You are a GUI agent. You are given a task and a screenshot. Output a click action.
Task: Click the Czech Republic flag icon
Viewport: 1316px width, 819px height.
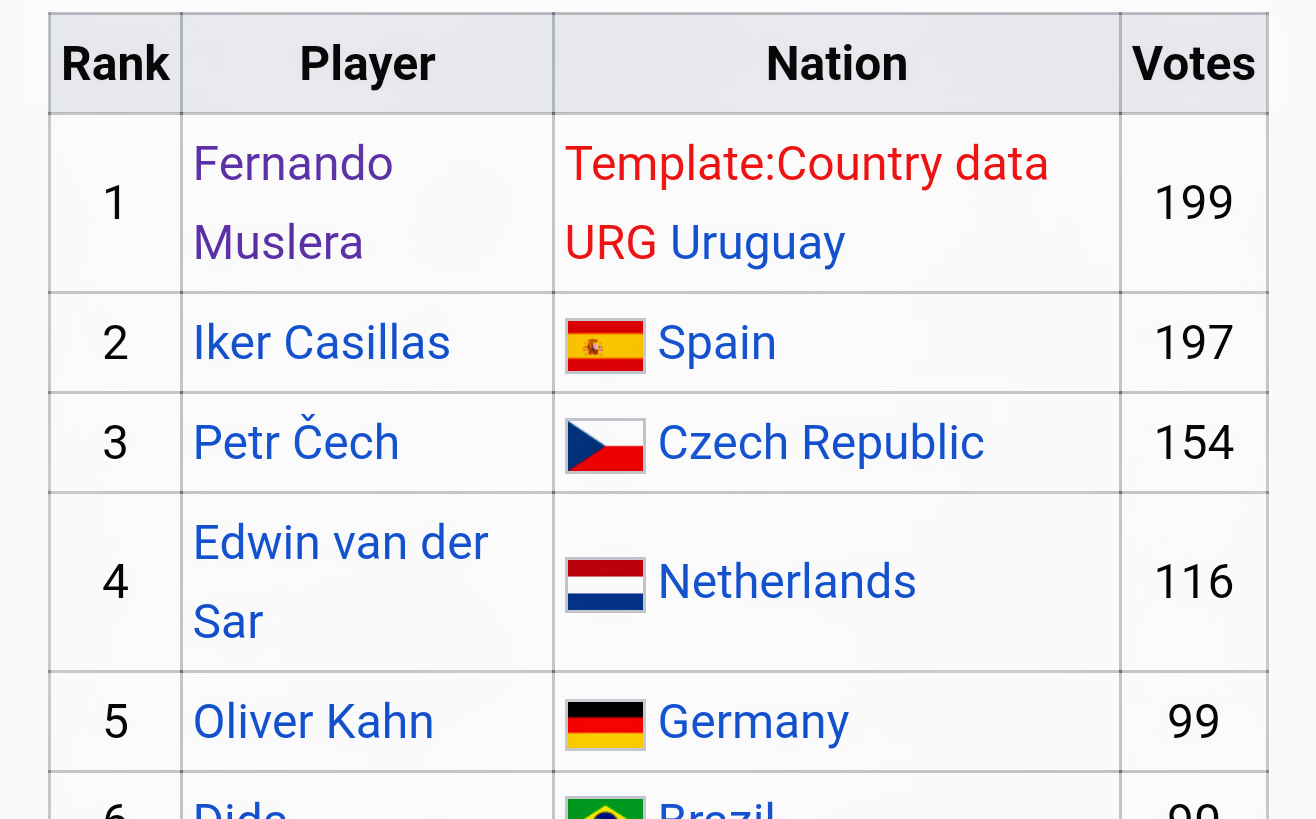click(x=605, y=445)
